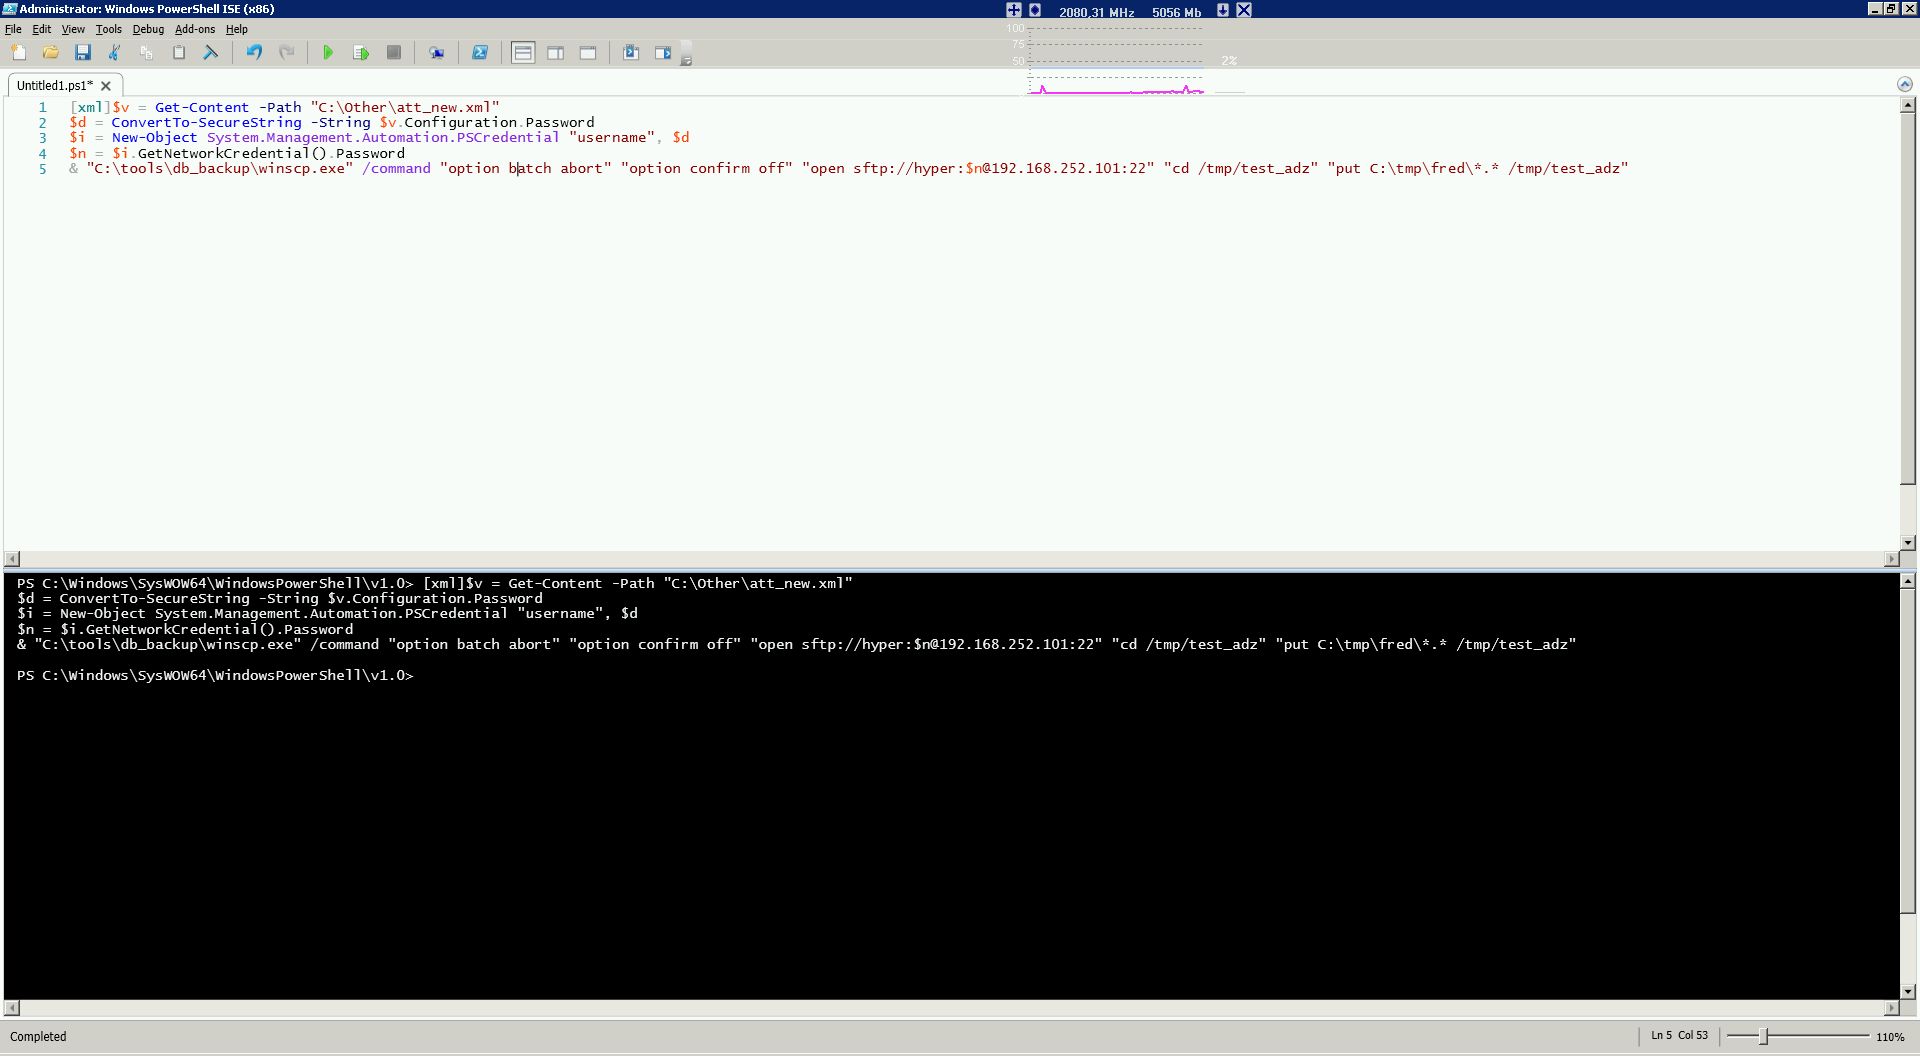Click the down arrow on the monitor overlay
The height and width of the screenshot is (1056, 1920).
[1222, 10]
